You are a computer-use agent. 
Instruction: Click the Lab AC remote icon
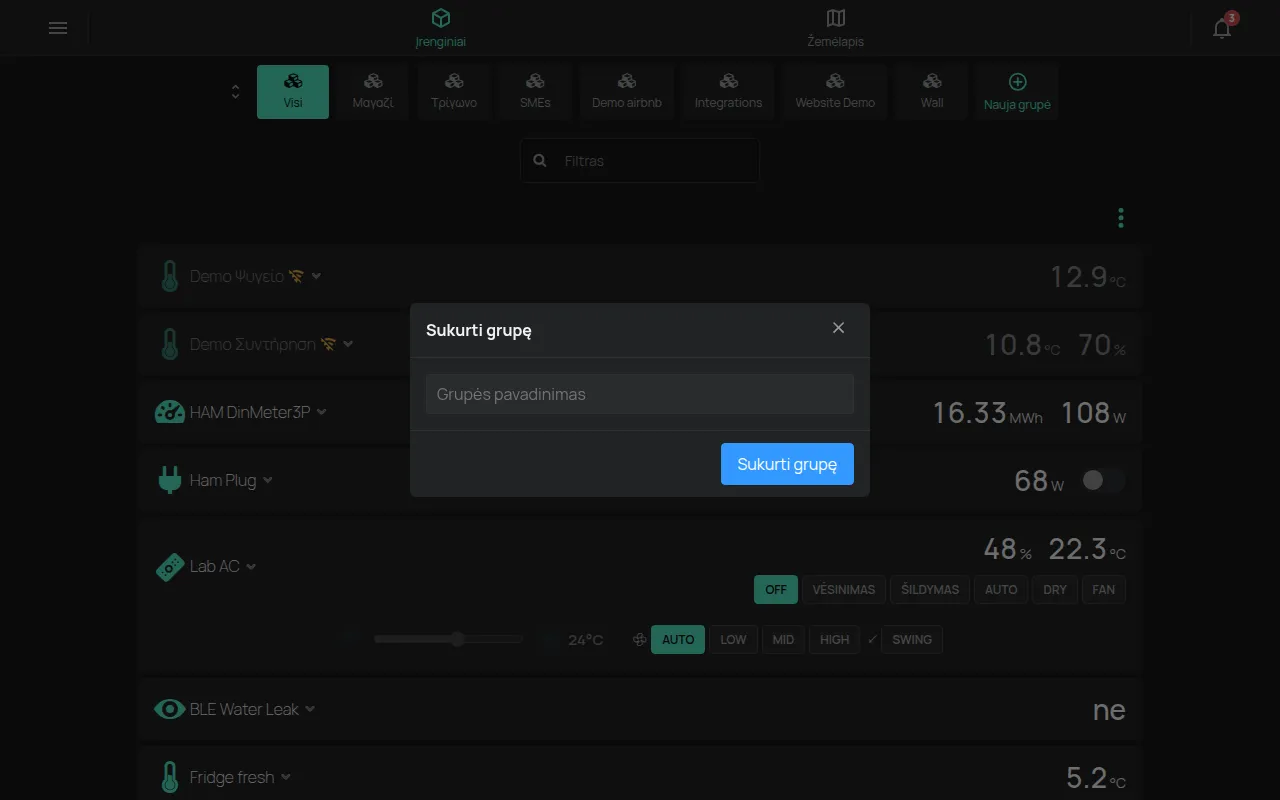[170, 566]
